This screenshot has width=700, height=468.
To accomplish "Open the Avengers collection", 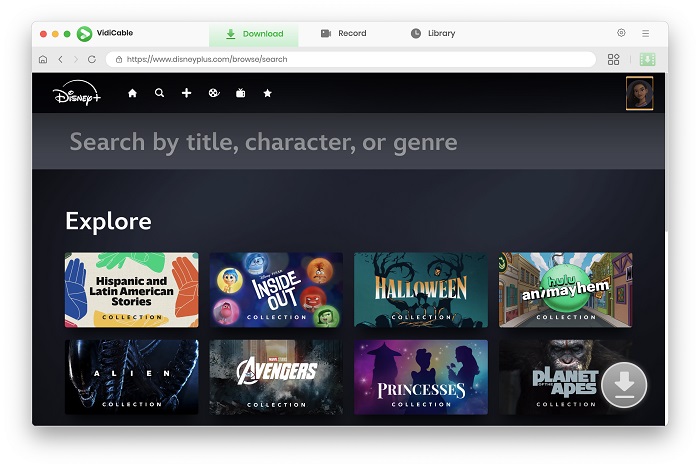I will (276, 377).
